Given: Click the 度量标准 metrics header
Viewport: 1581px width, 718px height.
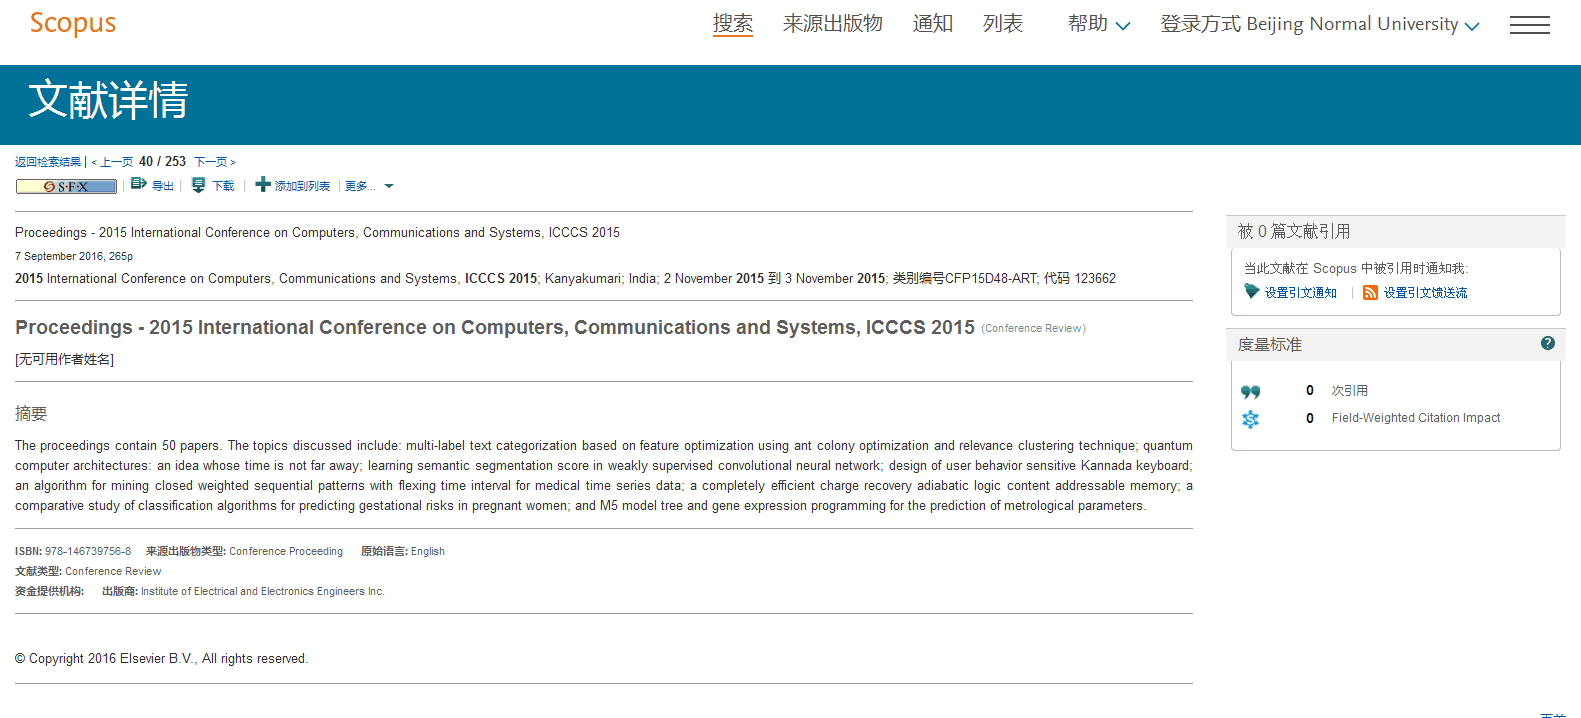Looking at the screenshot, I should coord(1270,345).
